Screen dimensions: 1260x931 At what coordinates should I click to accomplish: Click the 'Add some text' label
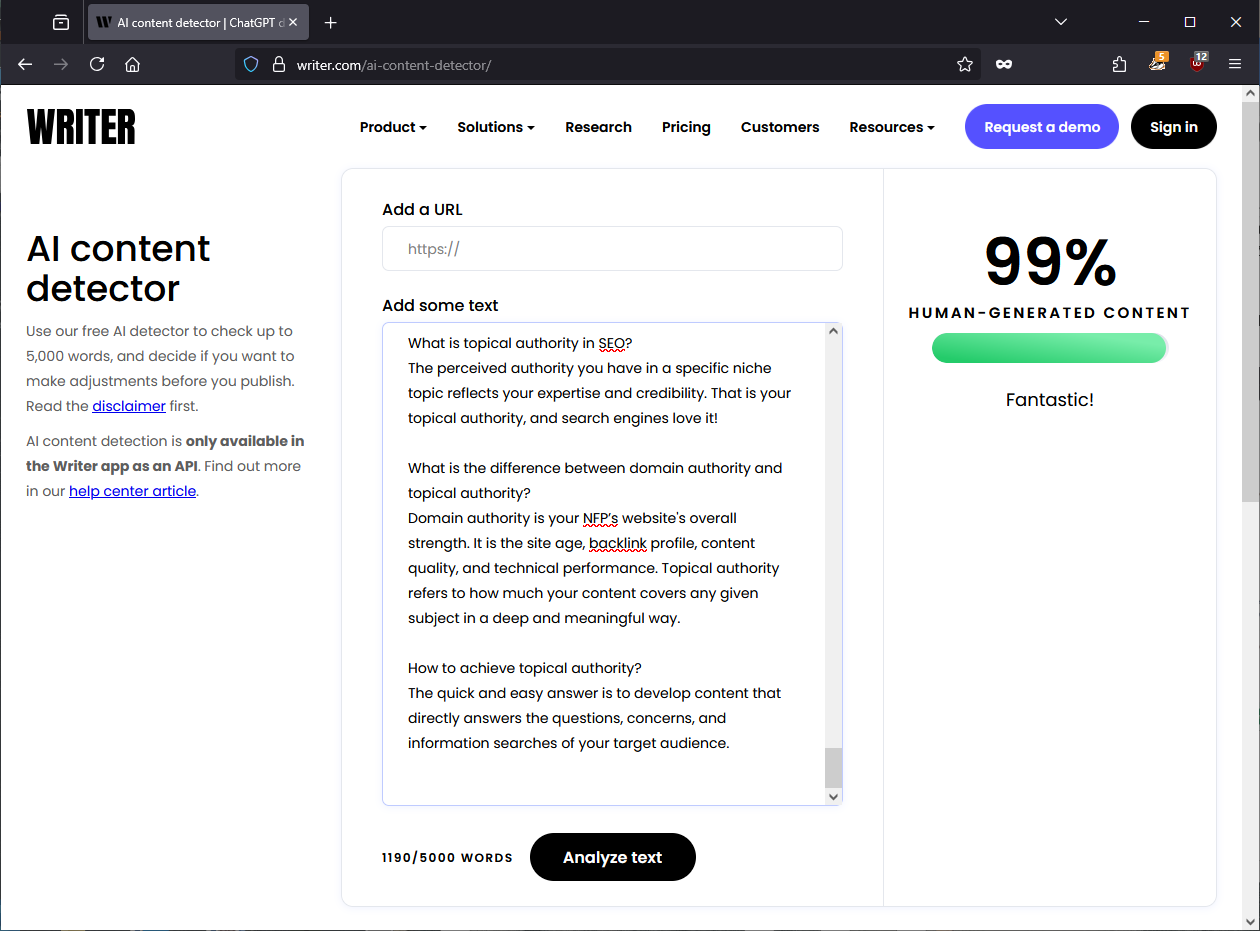440,305
